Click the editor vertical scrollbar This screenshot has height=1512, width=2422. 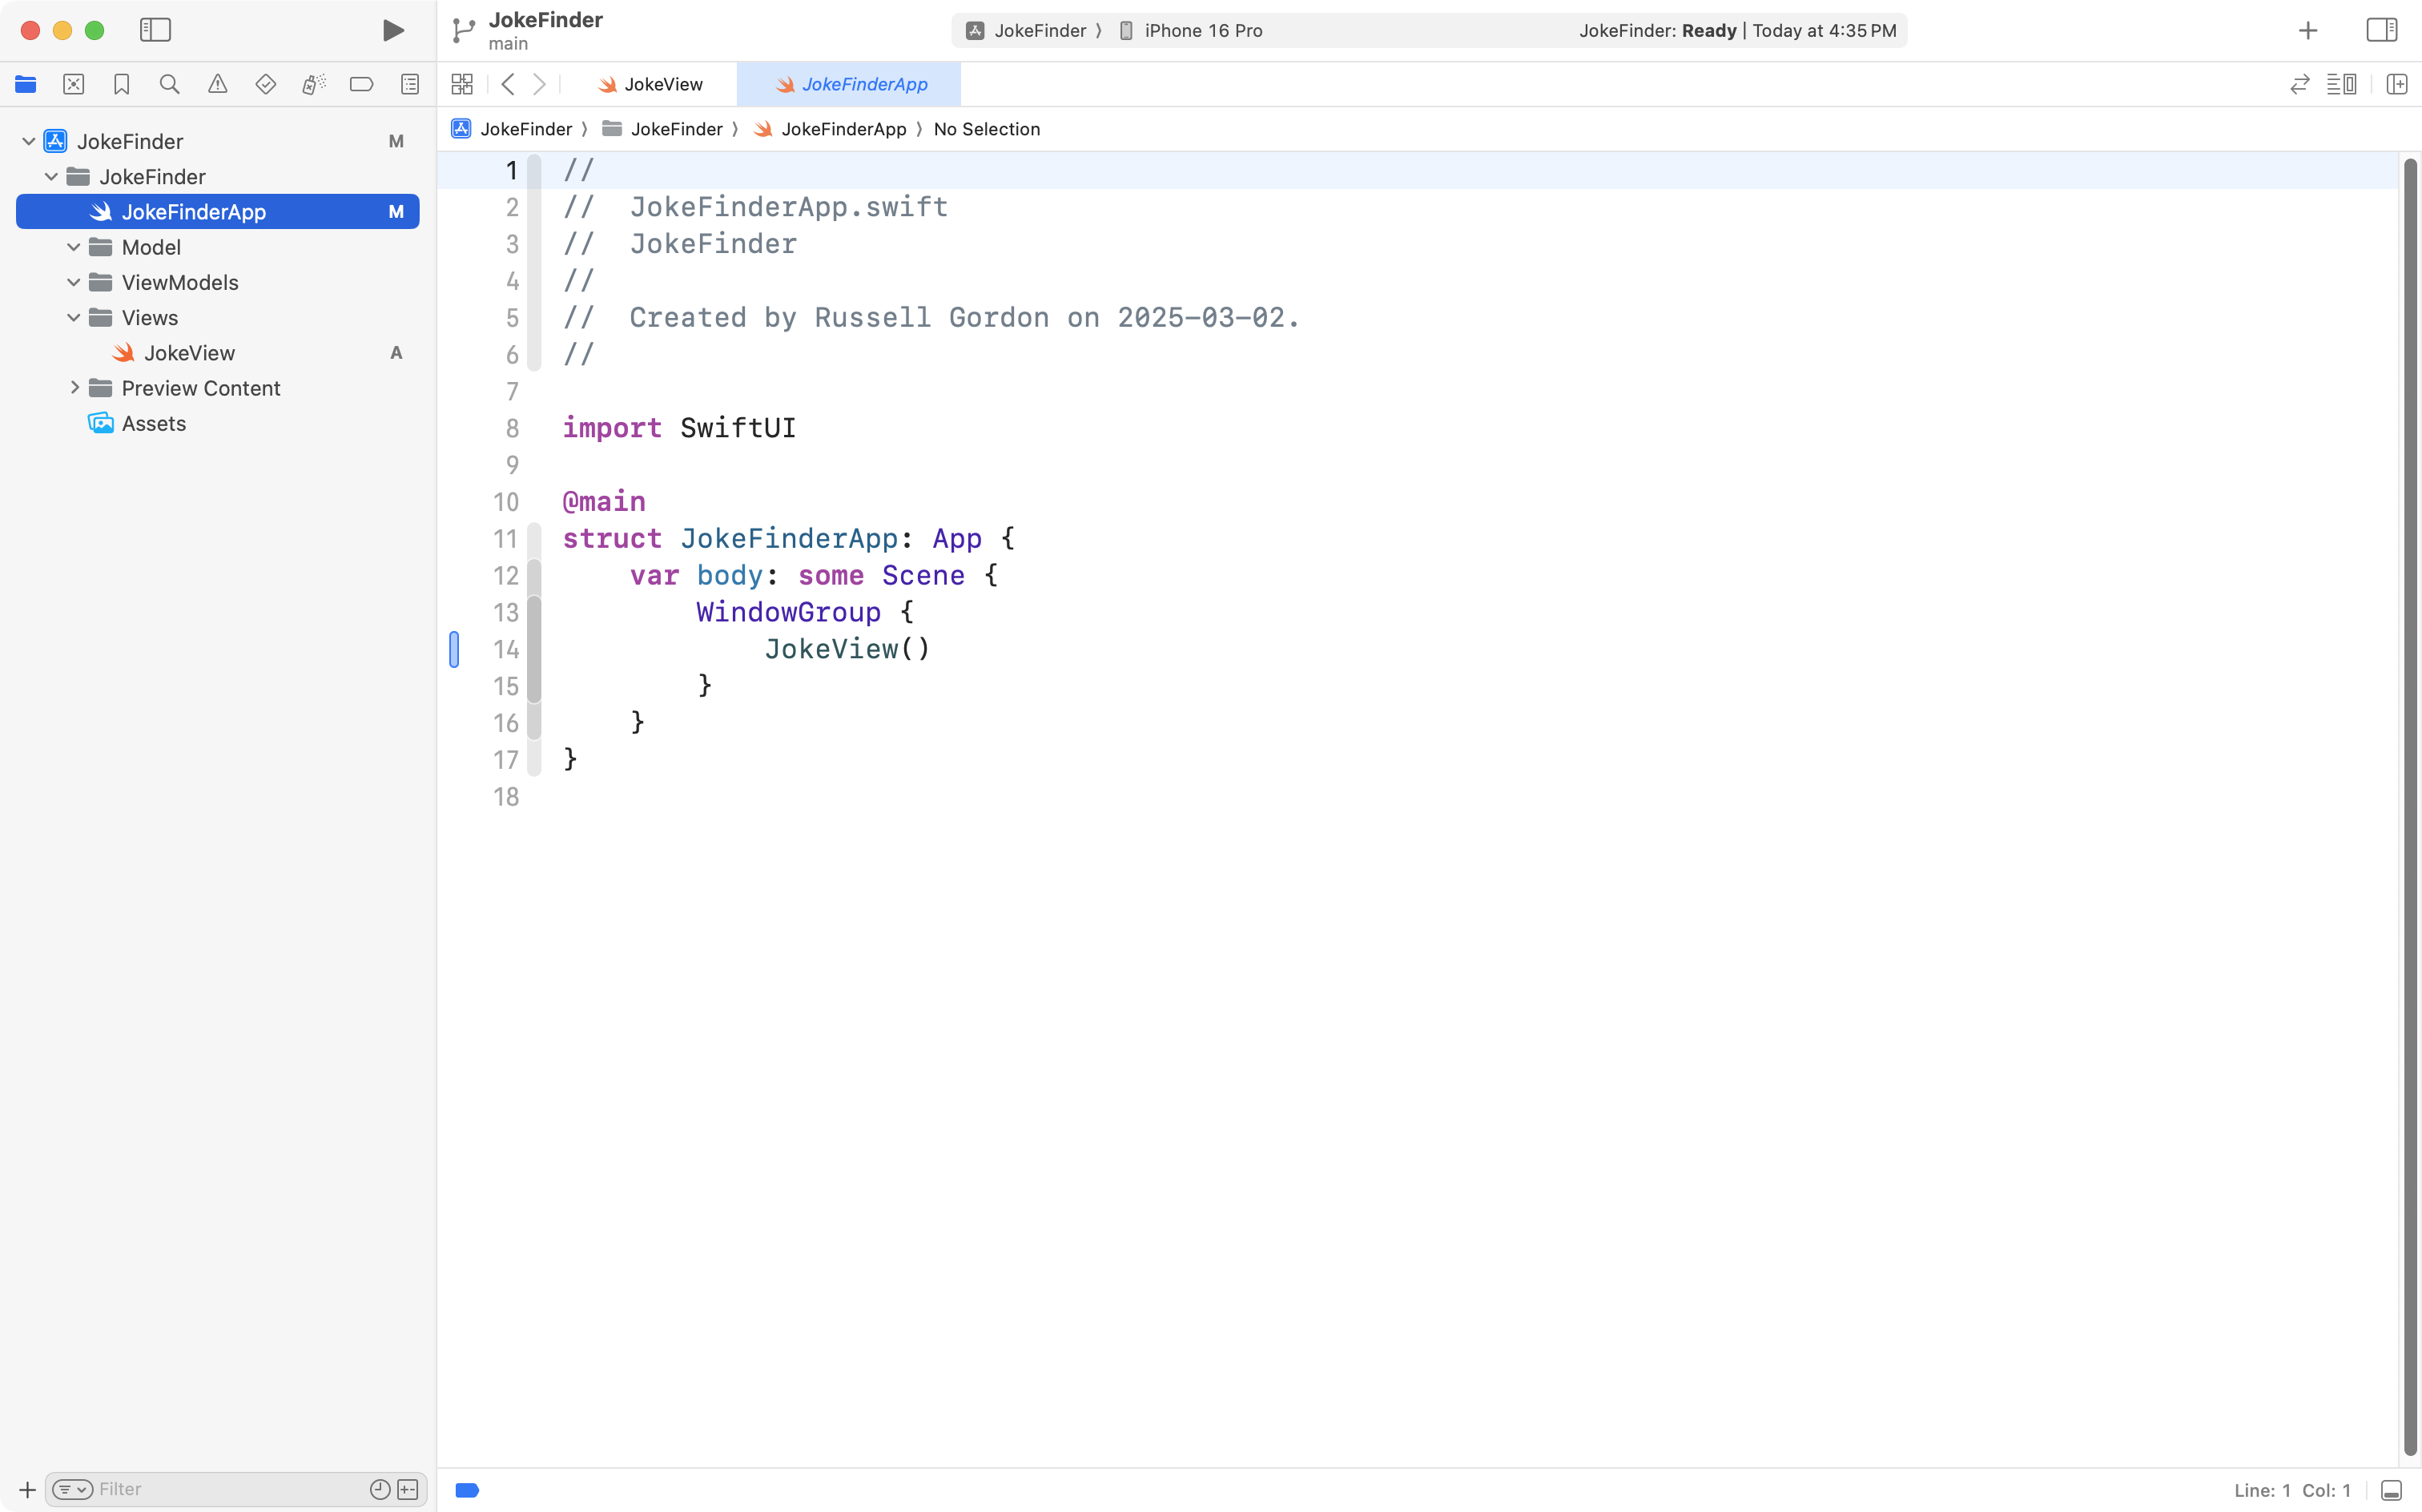(x=2409, y=800)
